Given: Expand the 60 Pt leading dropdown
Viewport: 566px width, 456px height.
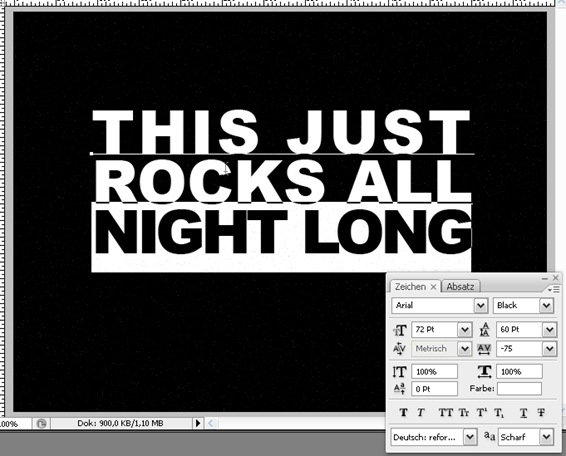Looking at the screenshot, I should click(549, 330).
